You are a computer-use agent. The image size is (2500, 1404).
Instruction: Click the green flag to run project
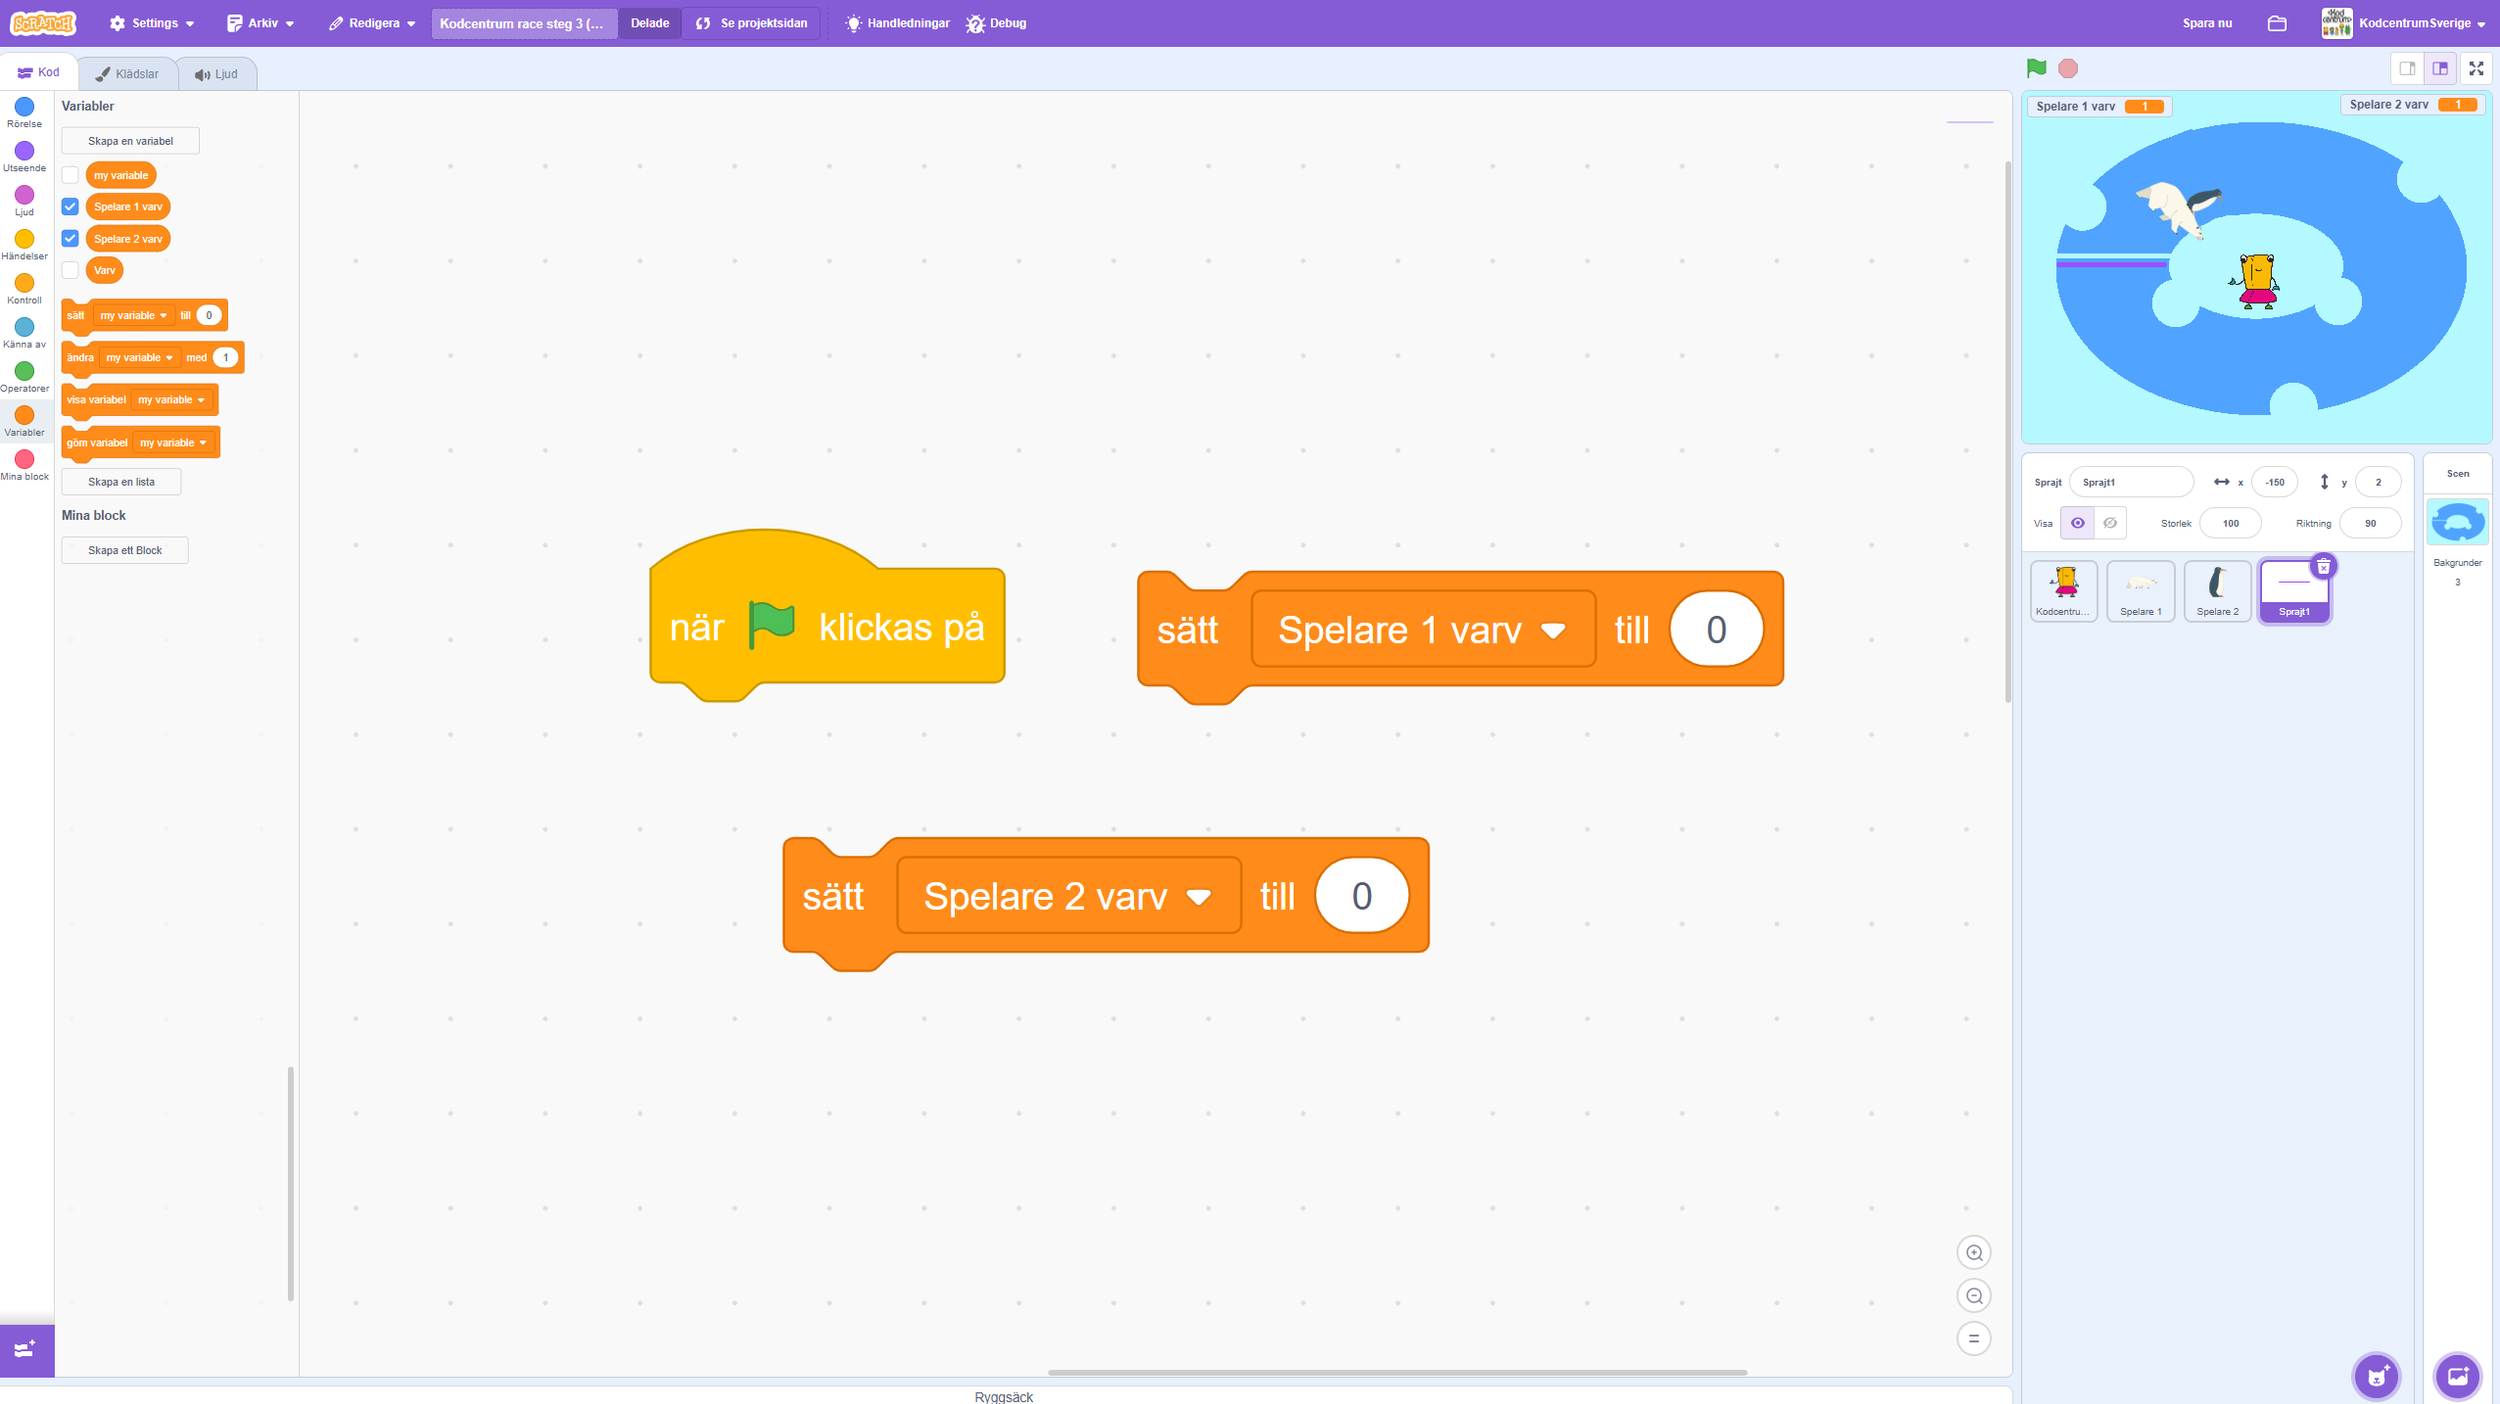click(2036, 68)
